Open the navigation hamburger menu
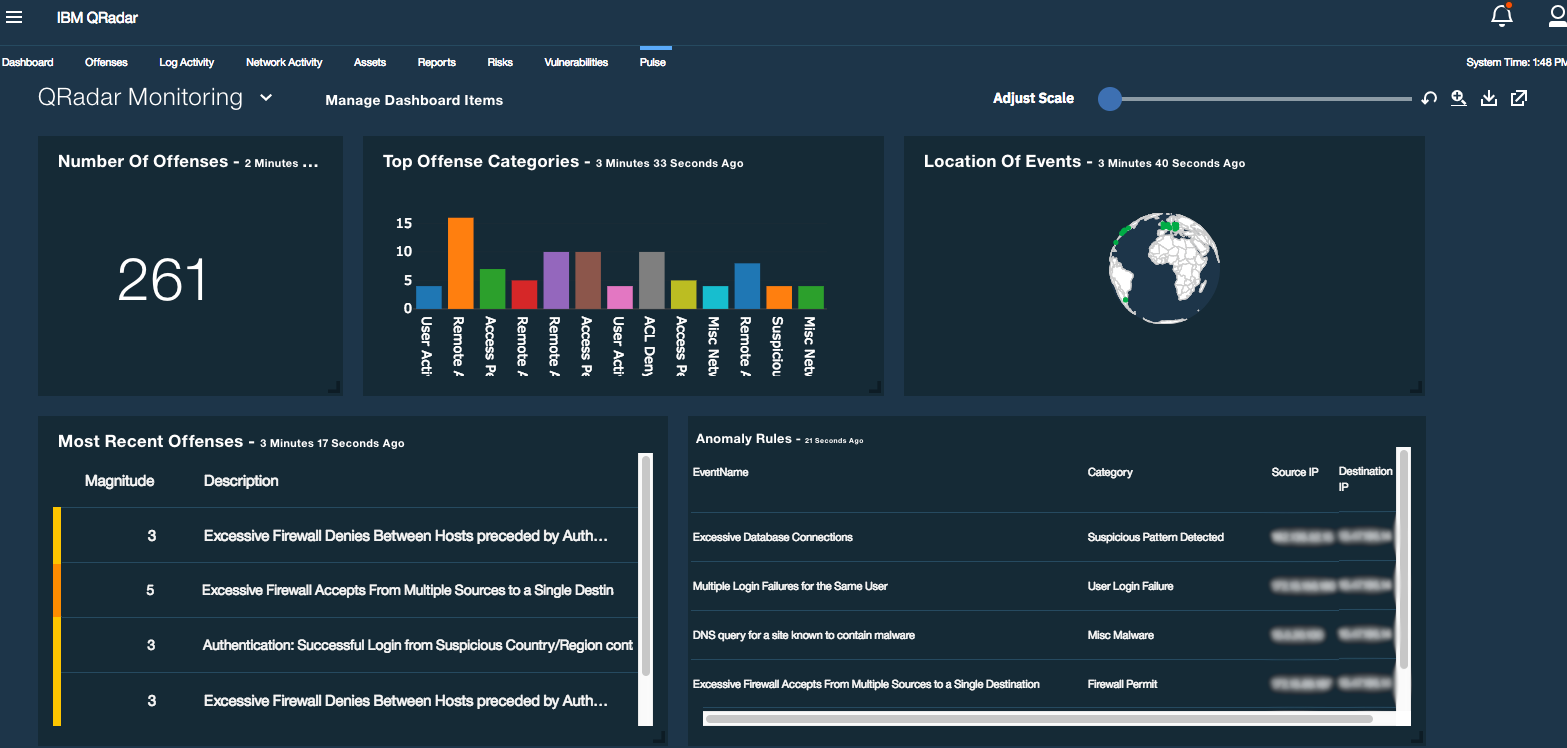Viewport: 1567px width, 748px height. 15,17
